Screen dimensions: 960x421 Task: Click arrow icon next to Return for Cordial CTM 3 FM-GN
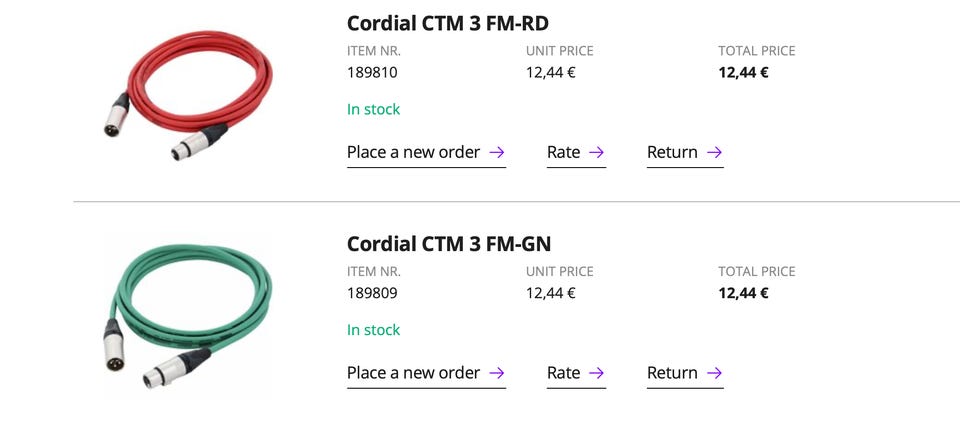pos(714,373)
